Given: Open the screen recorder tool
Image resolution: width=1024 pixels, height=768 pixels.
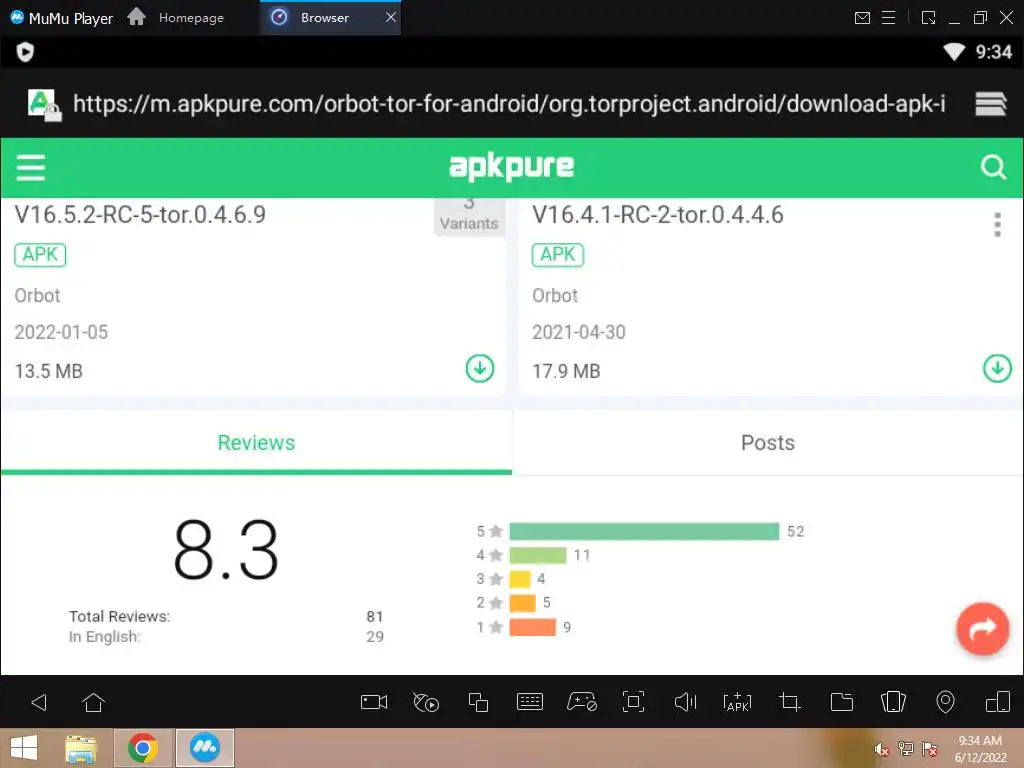Looking at the screenshot, I should (374, 703).
